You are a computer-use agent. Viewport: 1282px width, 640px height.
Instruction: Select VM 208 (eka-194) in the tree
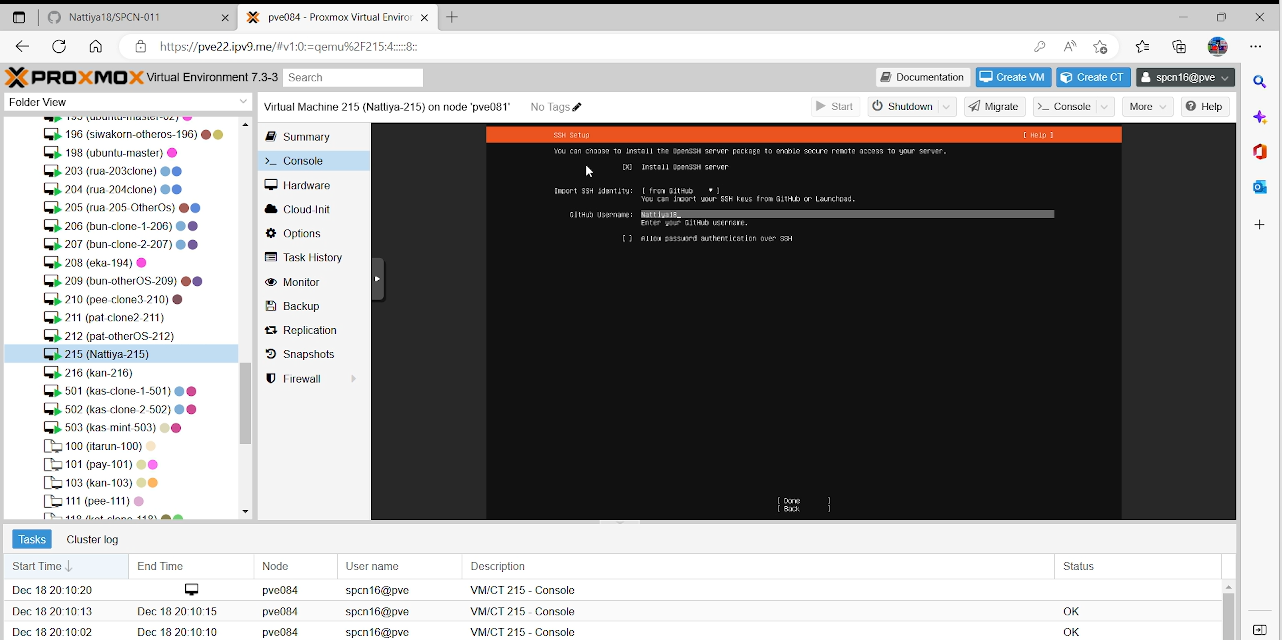point(121,263)
